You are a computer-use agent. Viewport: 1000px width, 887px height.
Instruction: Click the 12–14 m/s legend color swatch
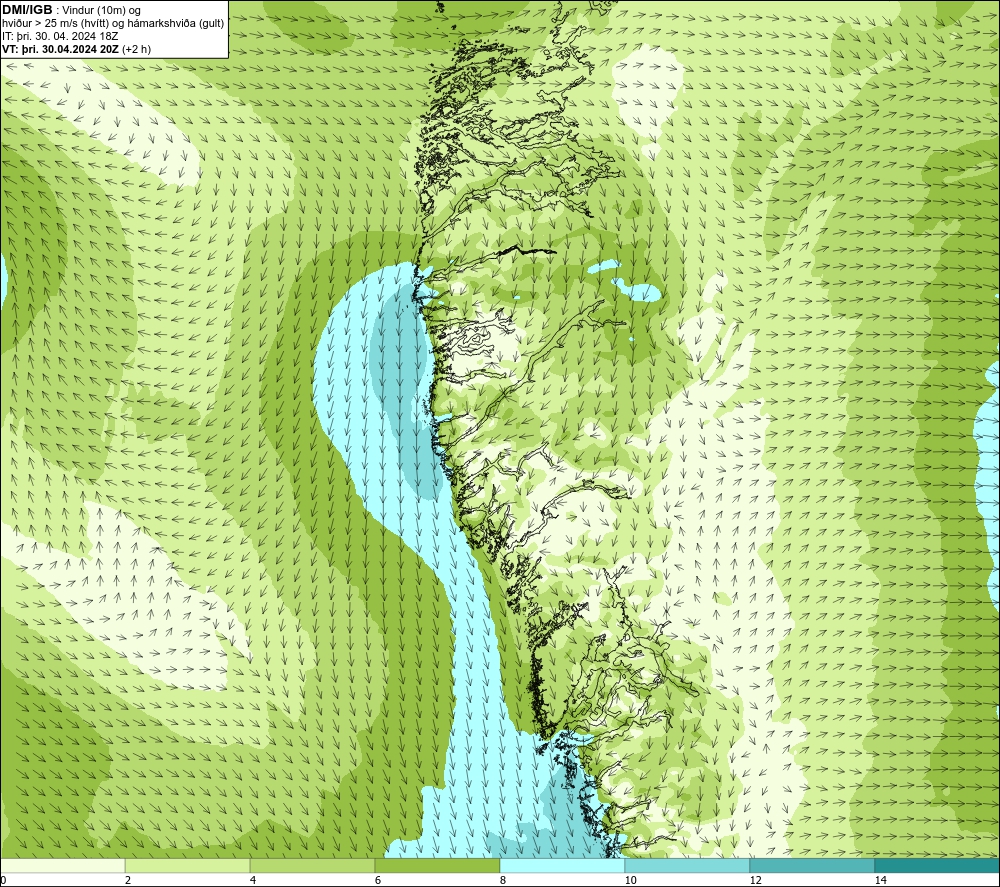[812, 866]
